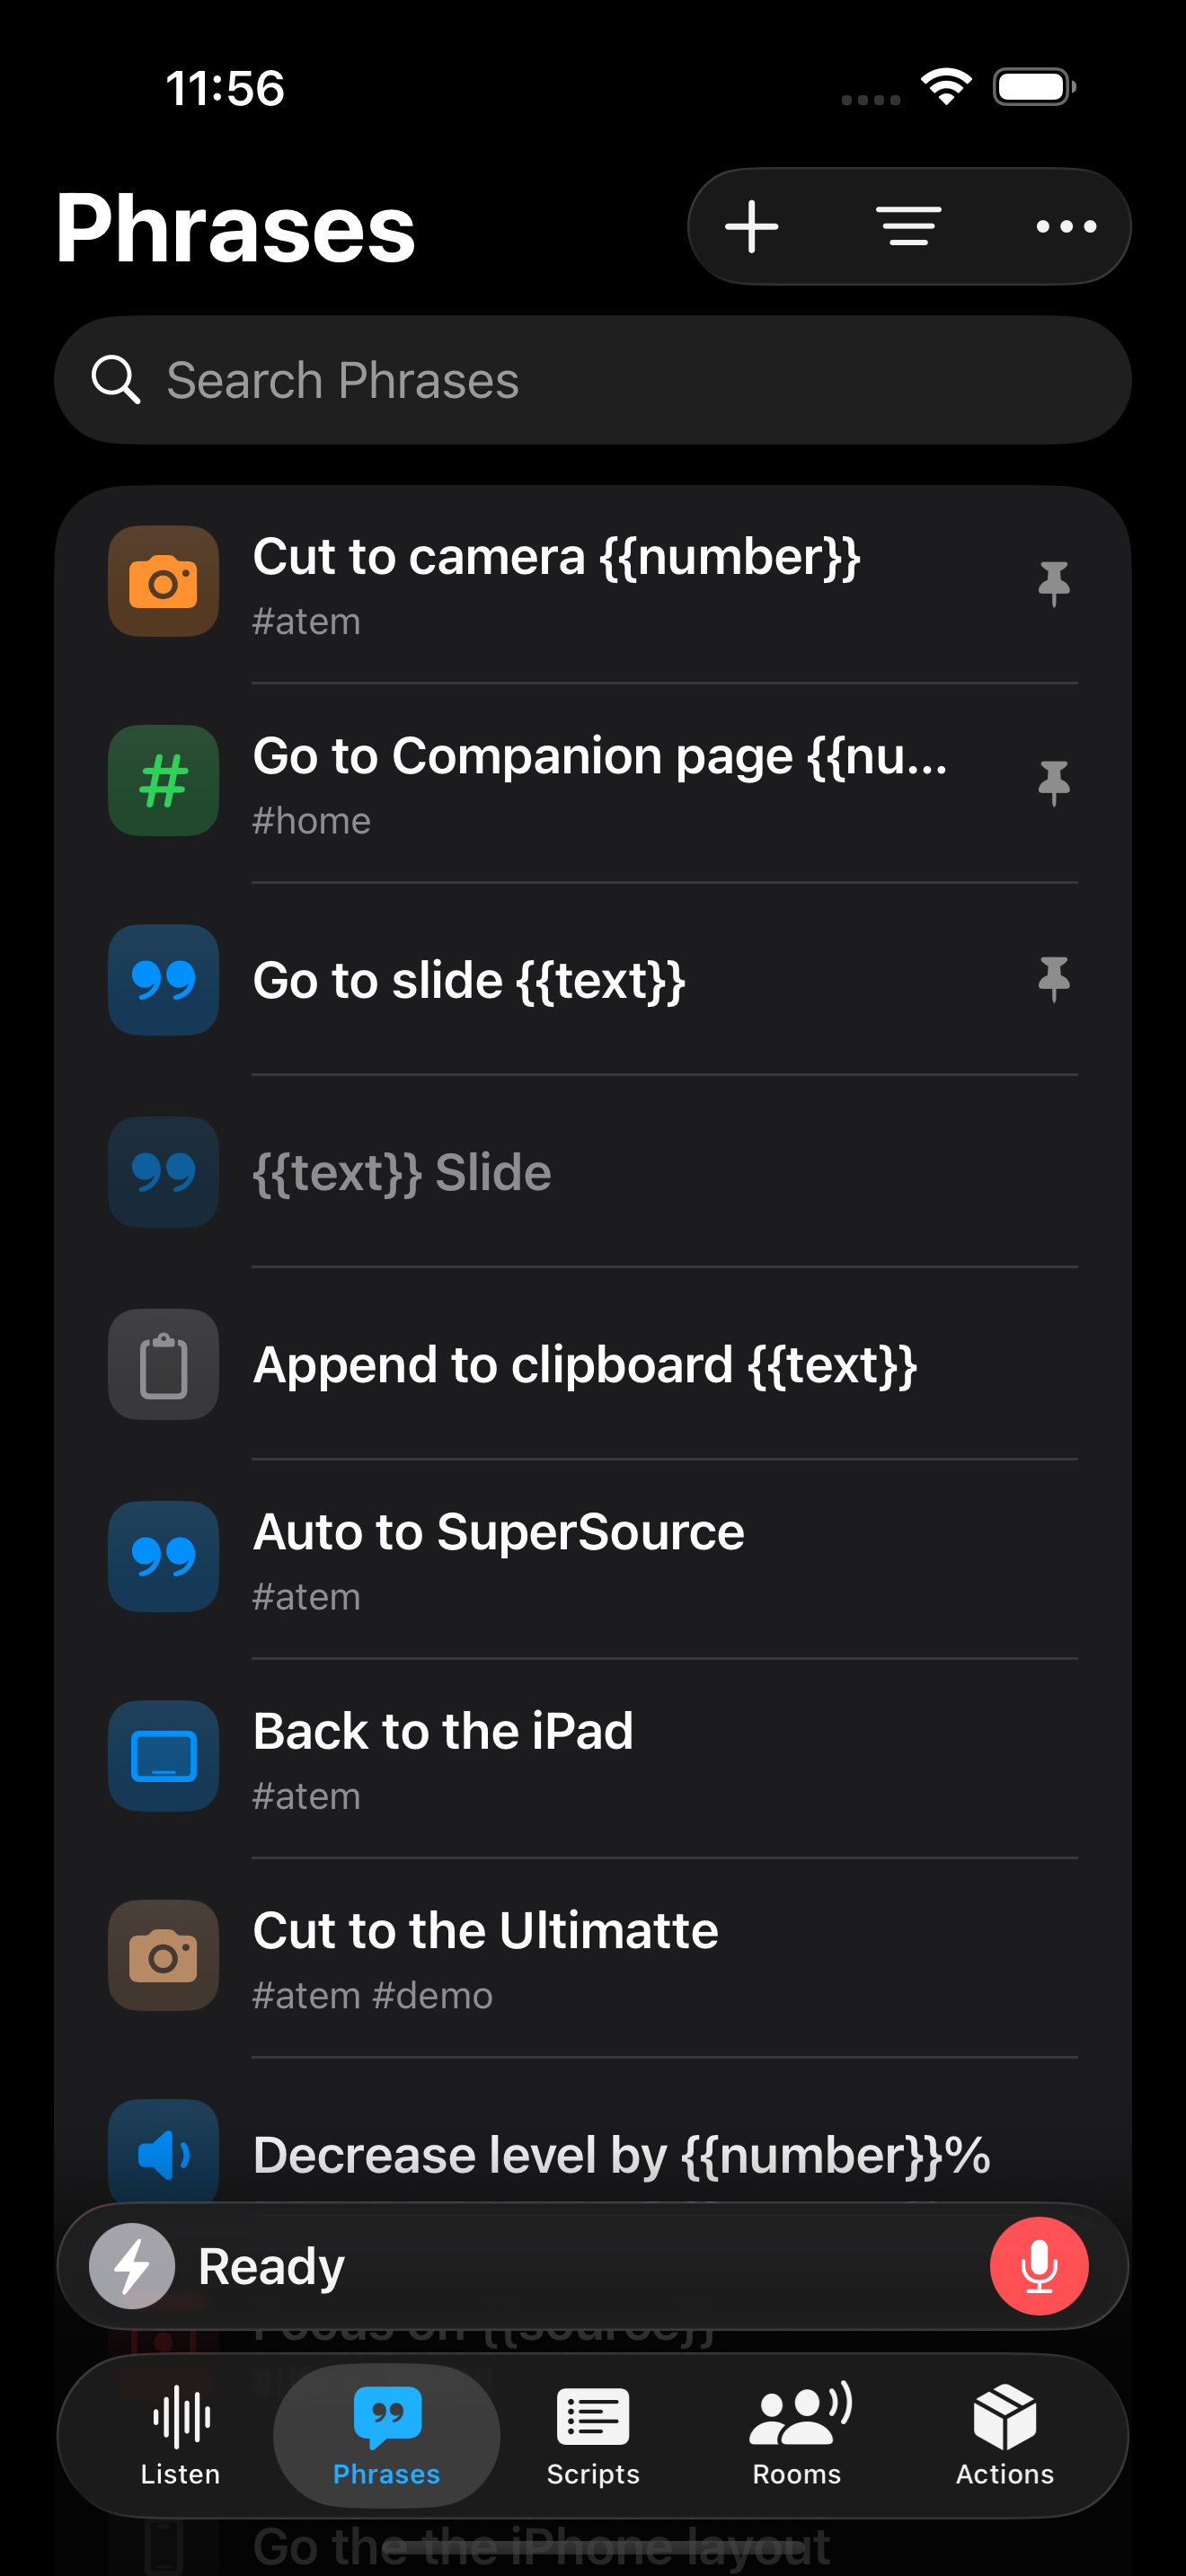Image resolution: width=1186 pixels, height=2576 pixels.
Task: Tap the green hash Companion icon
Action: (x=163, y=781)
